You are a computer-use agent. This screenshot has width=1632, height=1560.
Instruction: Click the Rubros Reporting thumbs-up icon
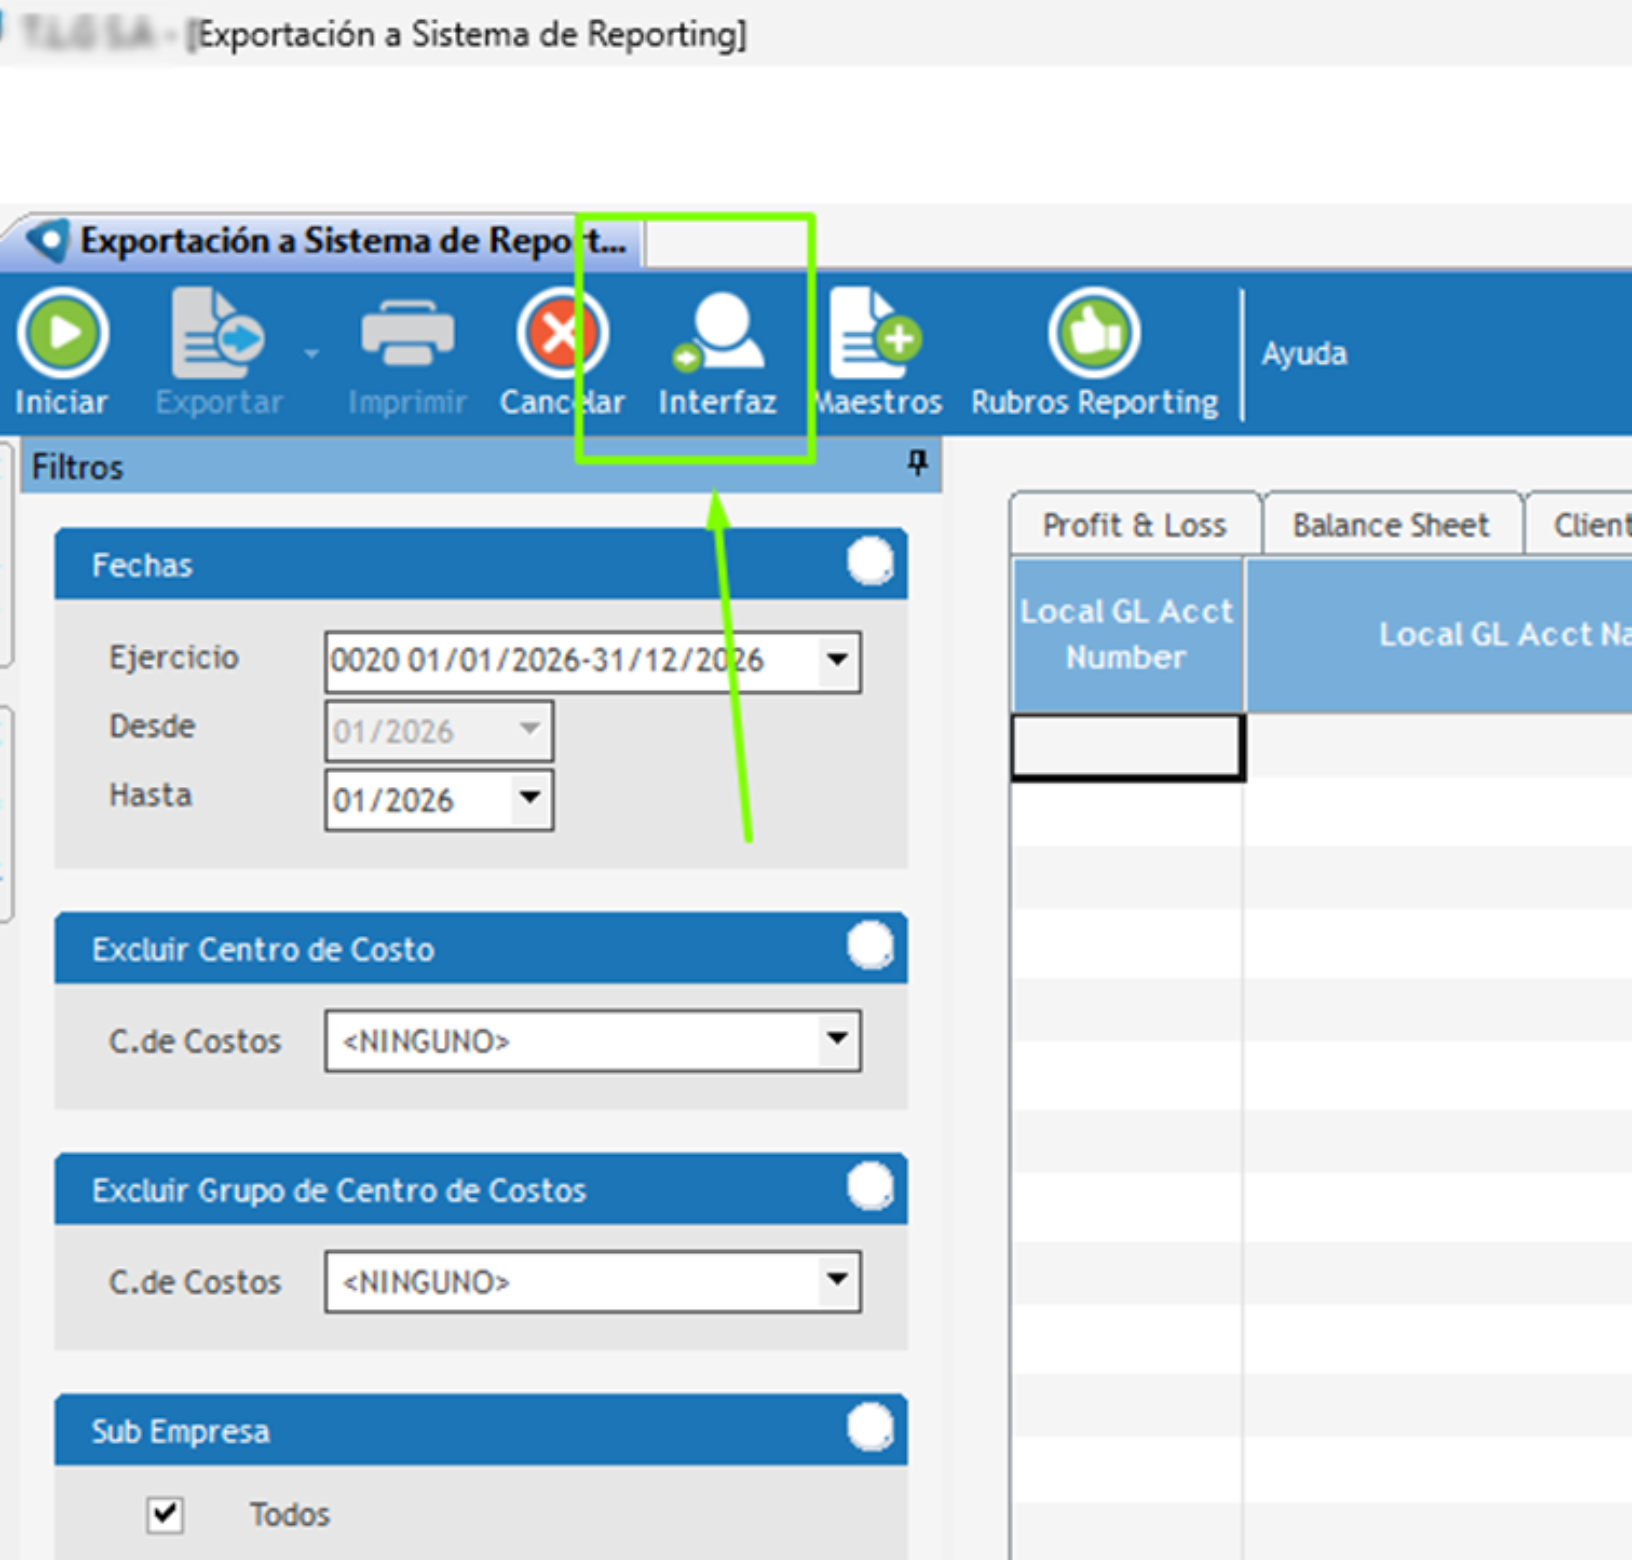click(1094, 333)
